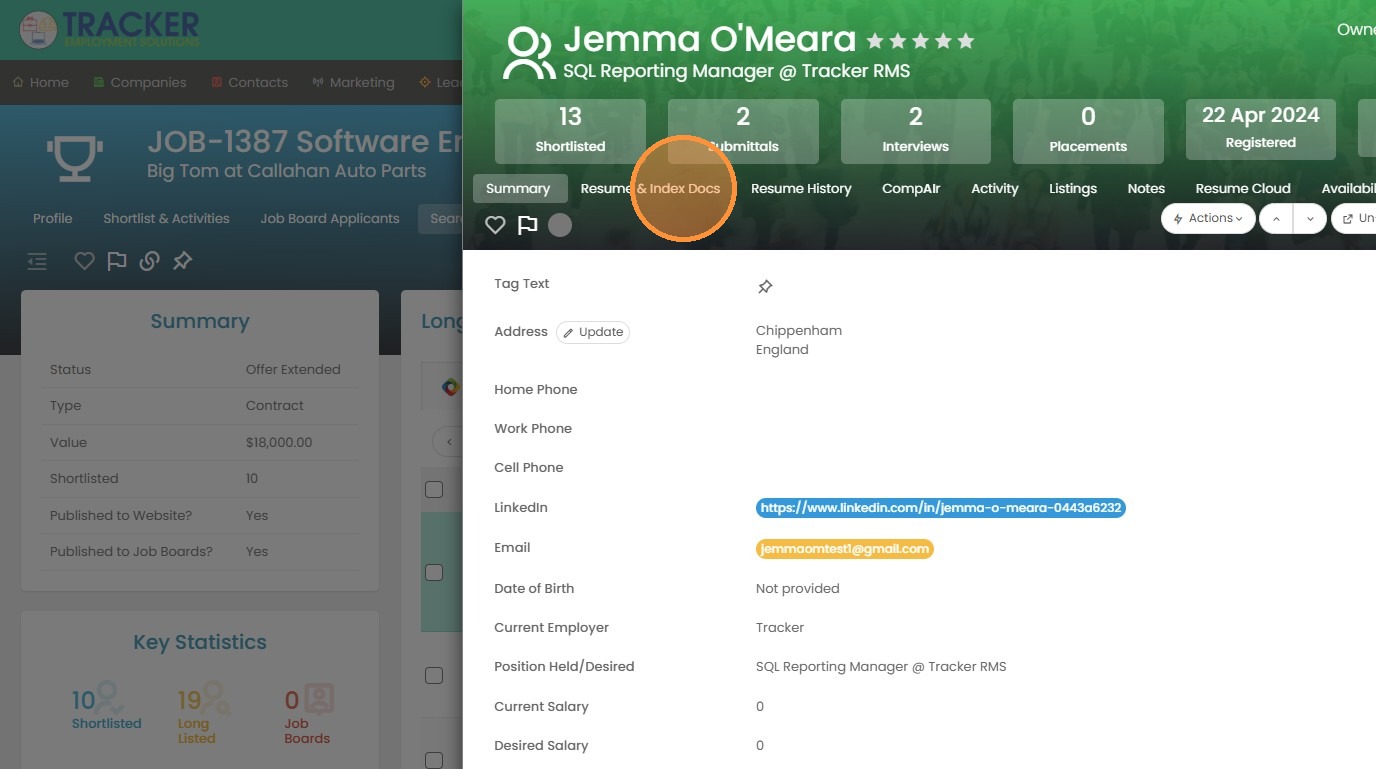Open the 13 Shortlisted tile
Image resolution: width=1376 pixels, height=769 pixels.
tap(570, 131)
